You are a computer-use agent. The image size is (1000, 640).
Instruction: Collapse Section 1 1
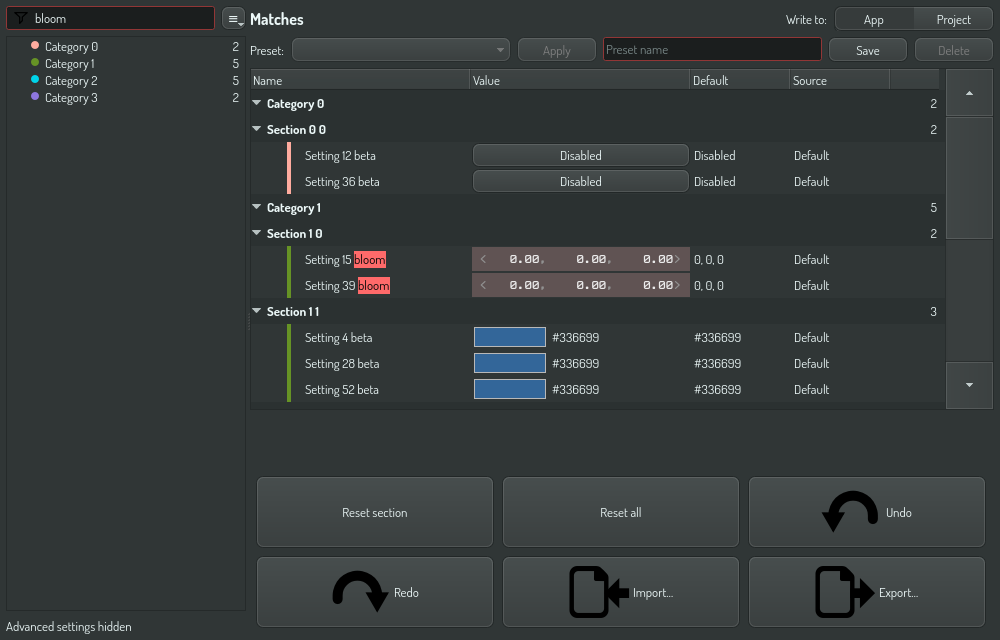(256, 311)
